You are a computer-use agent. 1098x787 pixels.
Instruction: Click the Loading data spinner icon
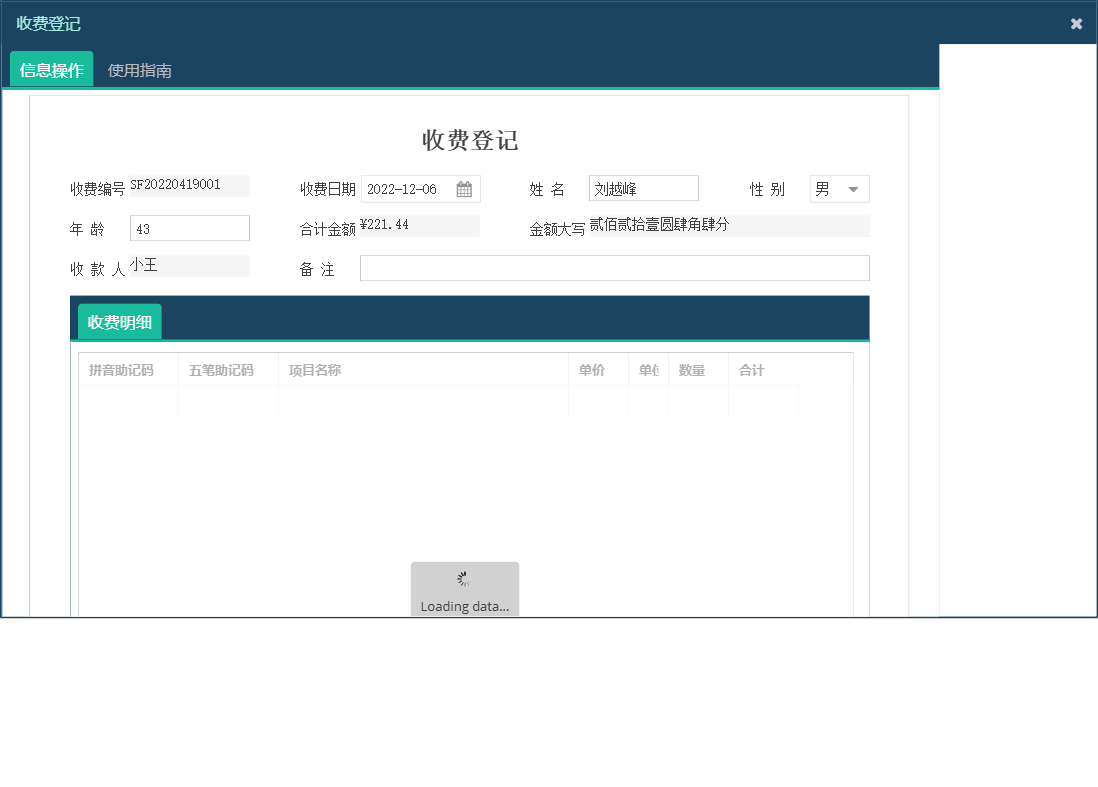pos(464,578)
